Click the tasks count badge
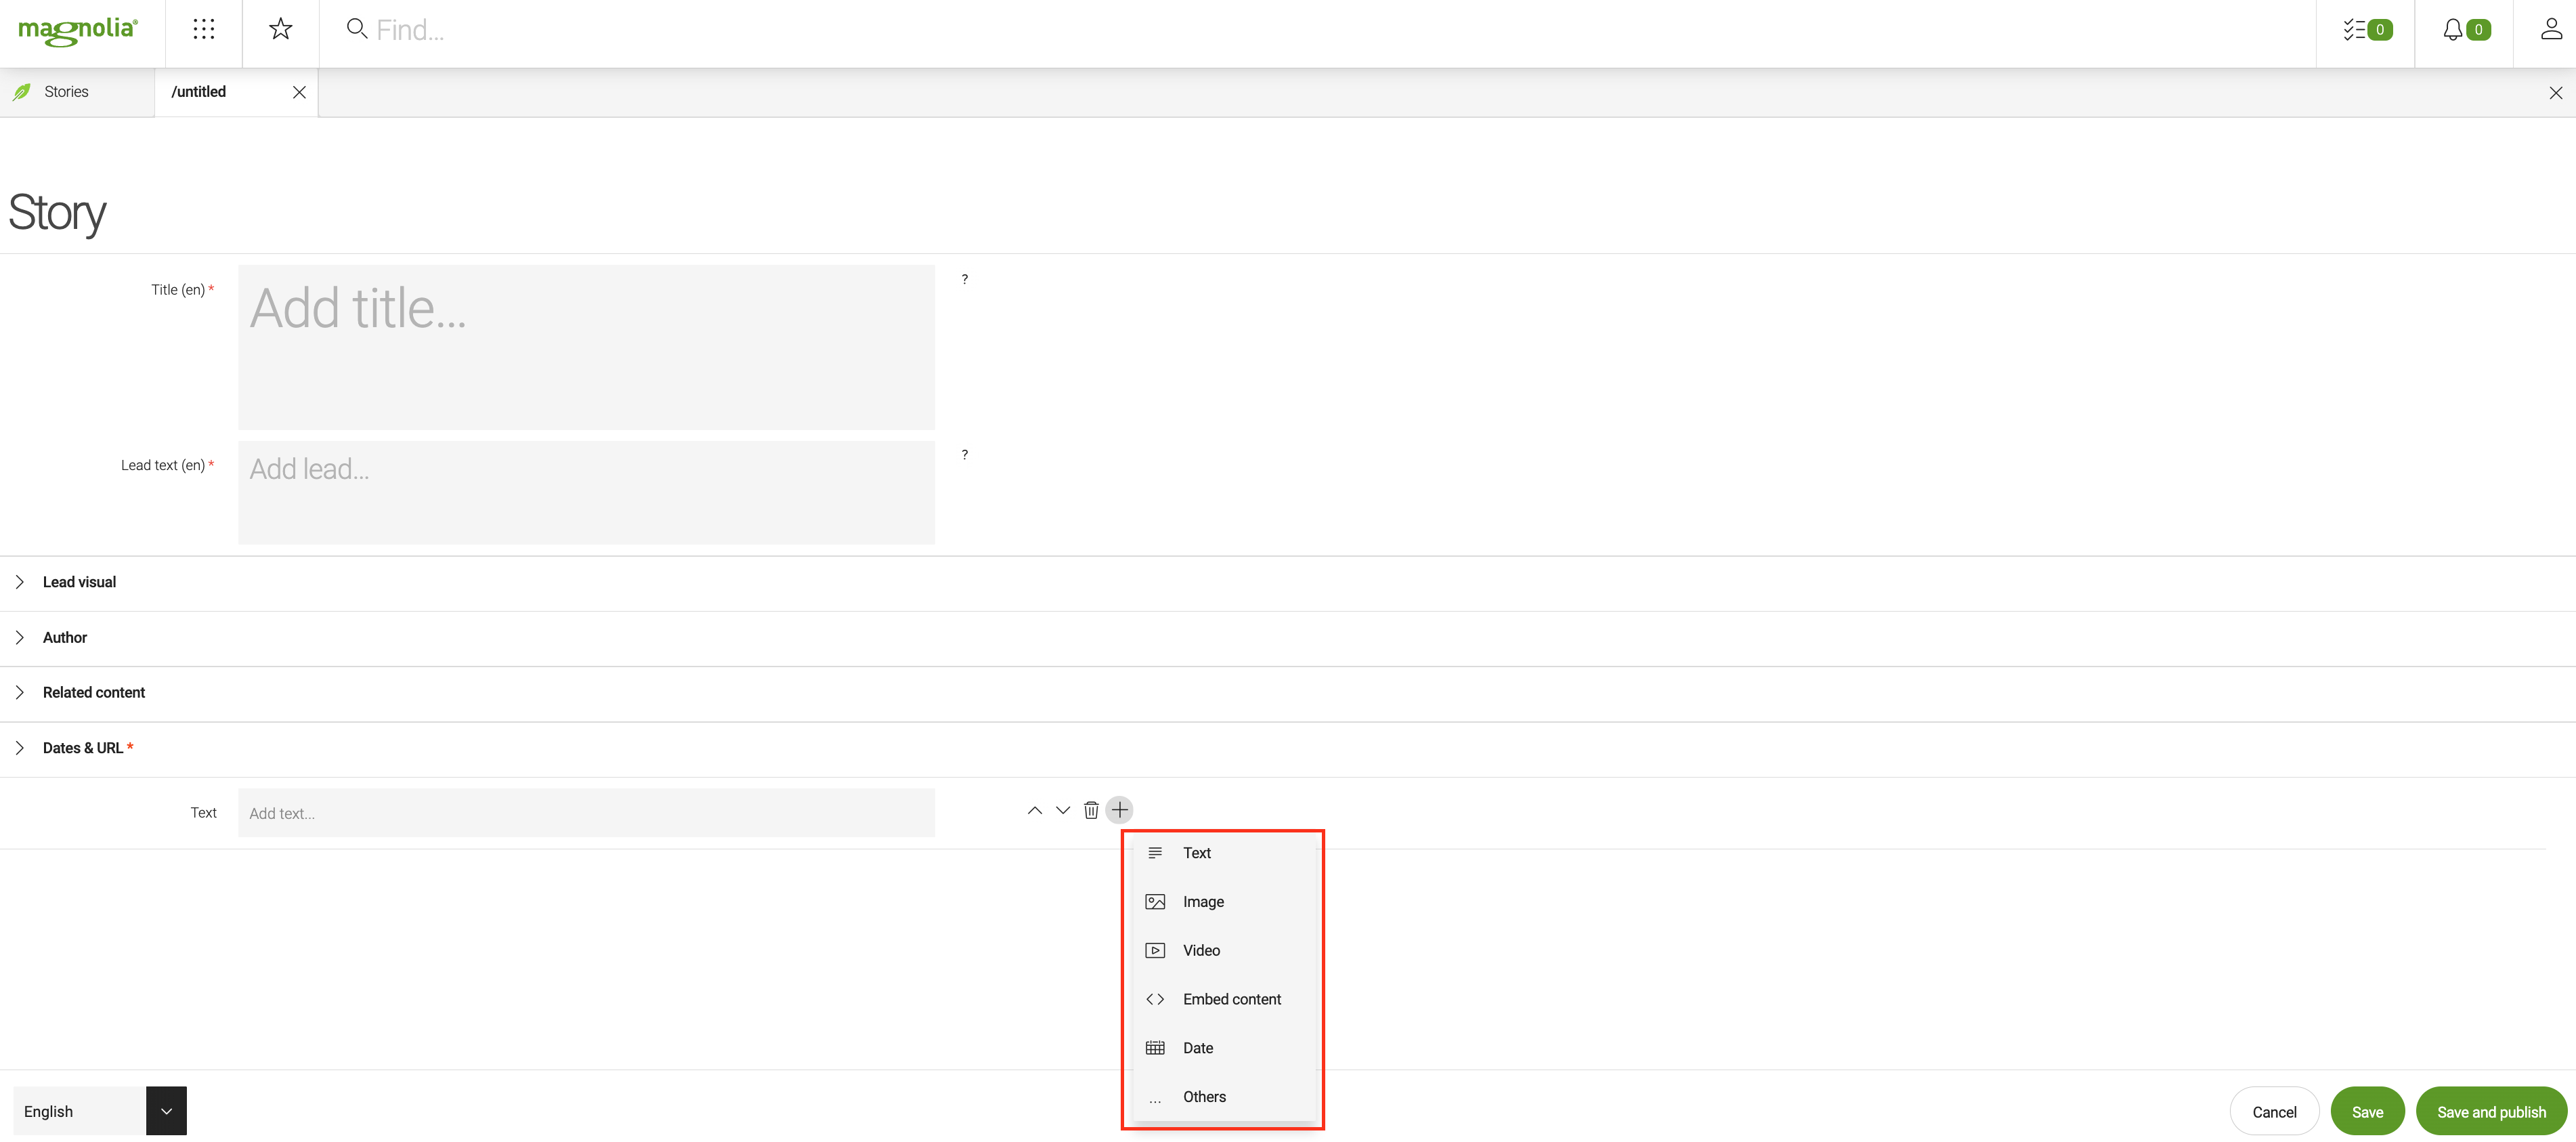 point(2380,30)
